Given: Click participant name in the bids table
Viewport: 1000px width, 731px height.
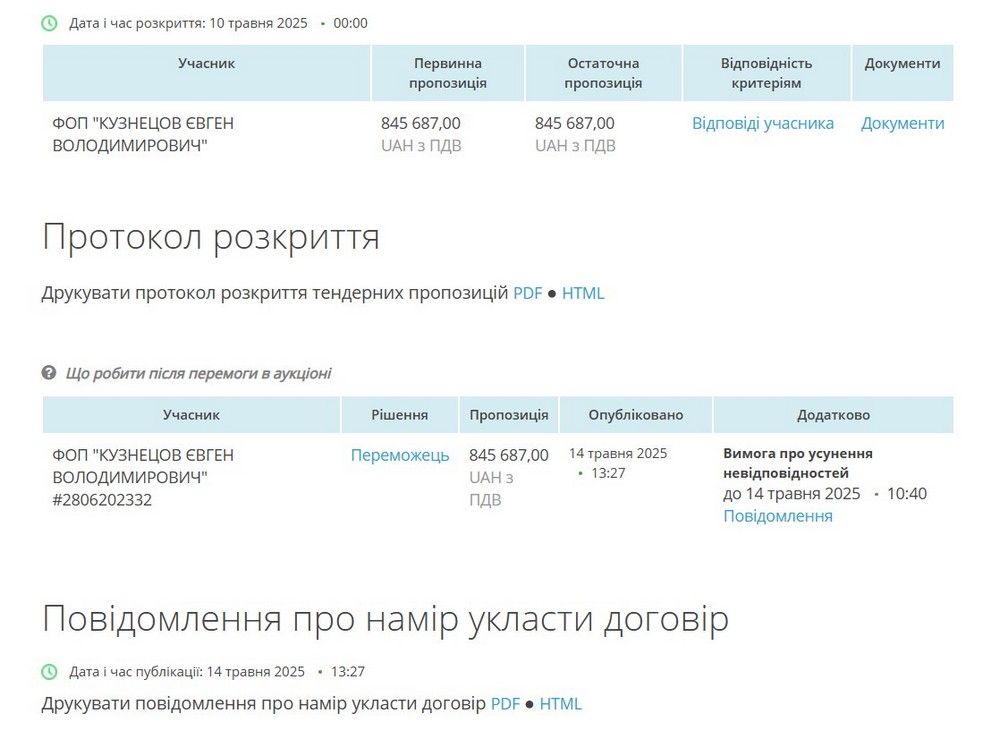Looking at the screenshot, I should 143,135.
